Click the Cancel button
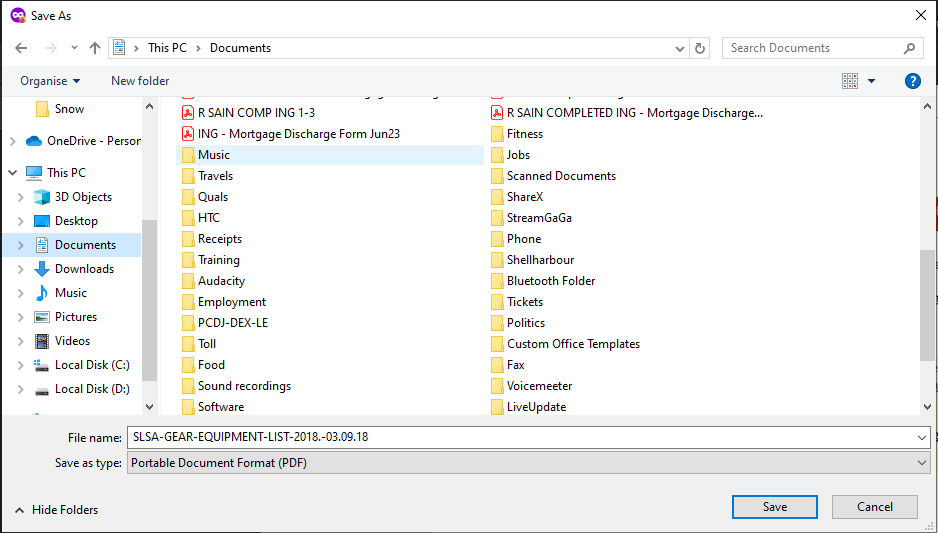 pyautogui.click(x=875, y=507)
